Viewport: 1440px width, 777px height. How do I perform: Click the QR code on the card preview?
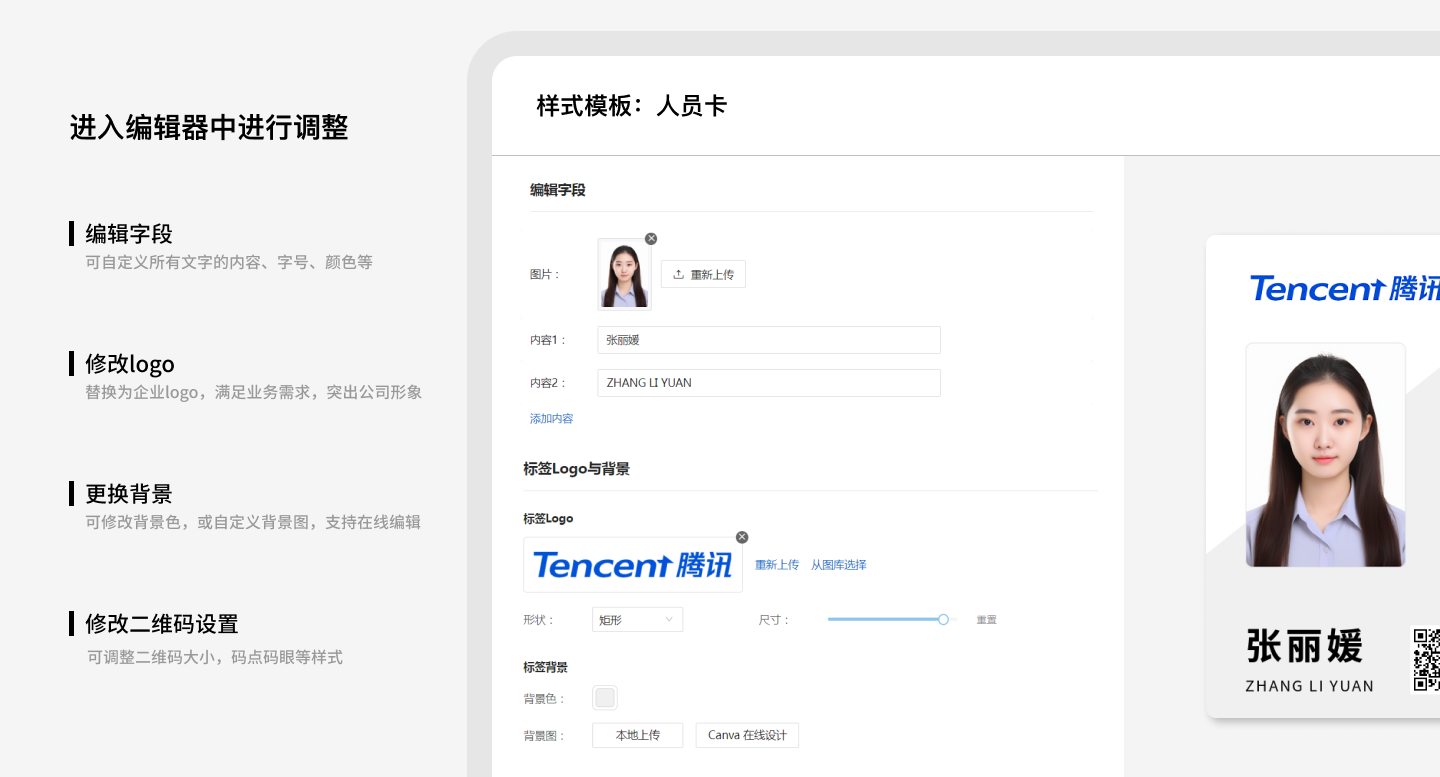[x=1425, y=660]
